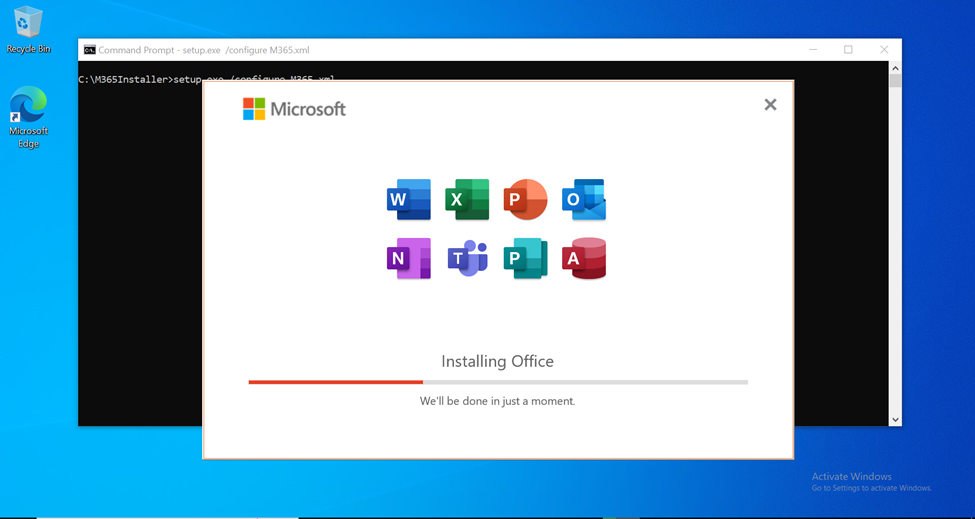Maximize the Command Prompt window

click(x=848, y=50)
